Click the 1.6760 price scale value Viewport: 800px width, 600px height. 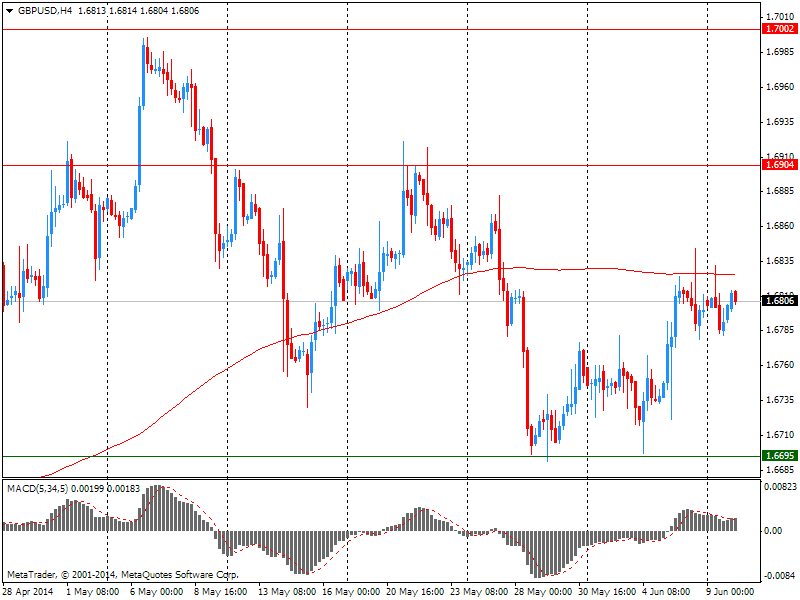[x=780, y=365]
